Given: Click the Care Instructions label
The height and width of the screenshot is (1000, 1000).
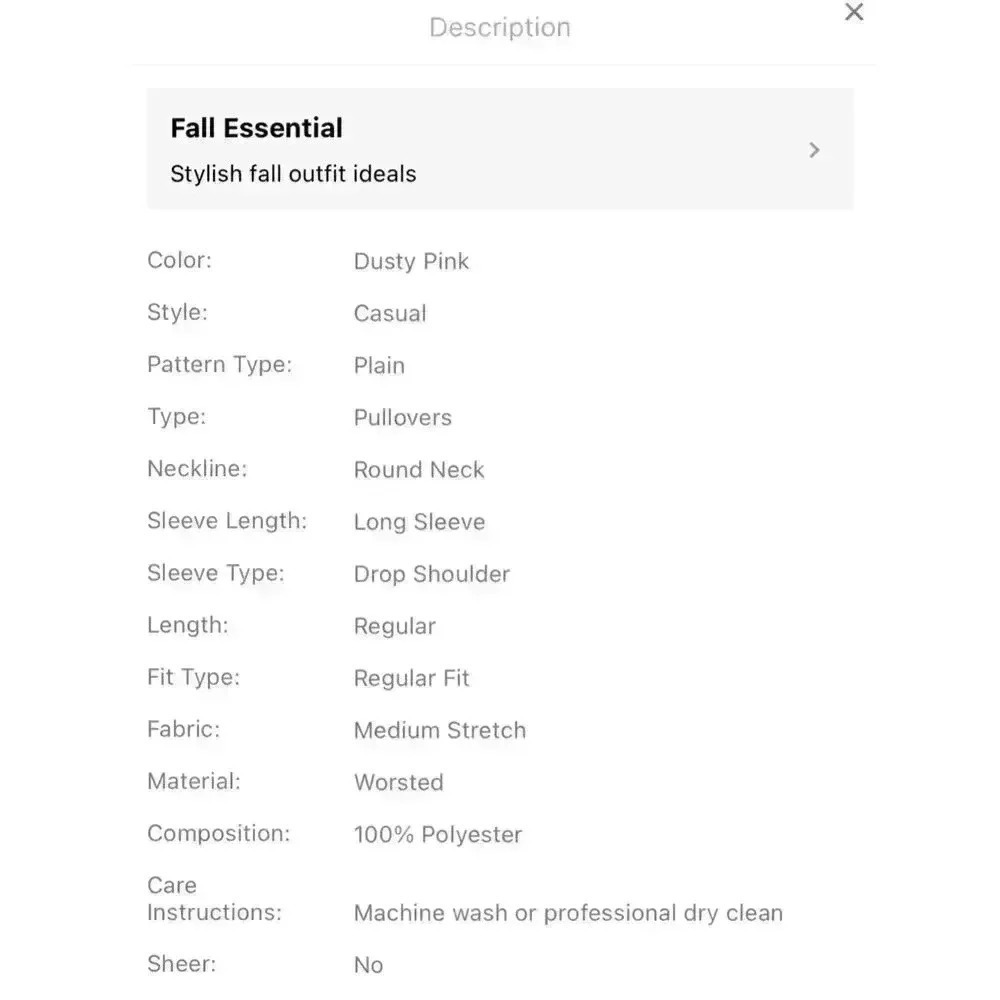Looking at the screenshot, I should coord(214,899).
